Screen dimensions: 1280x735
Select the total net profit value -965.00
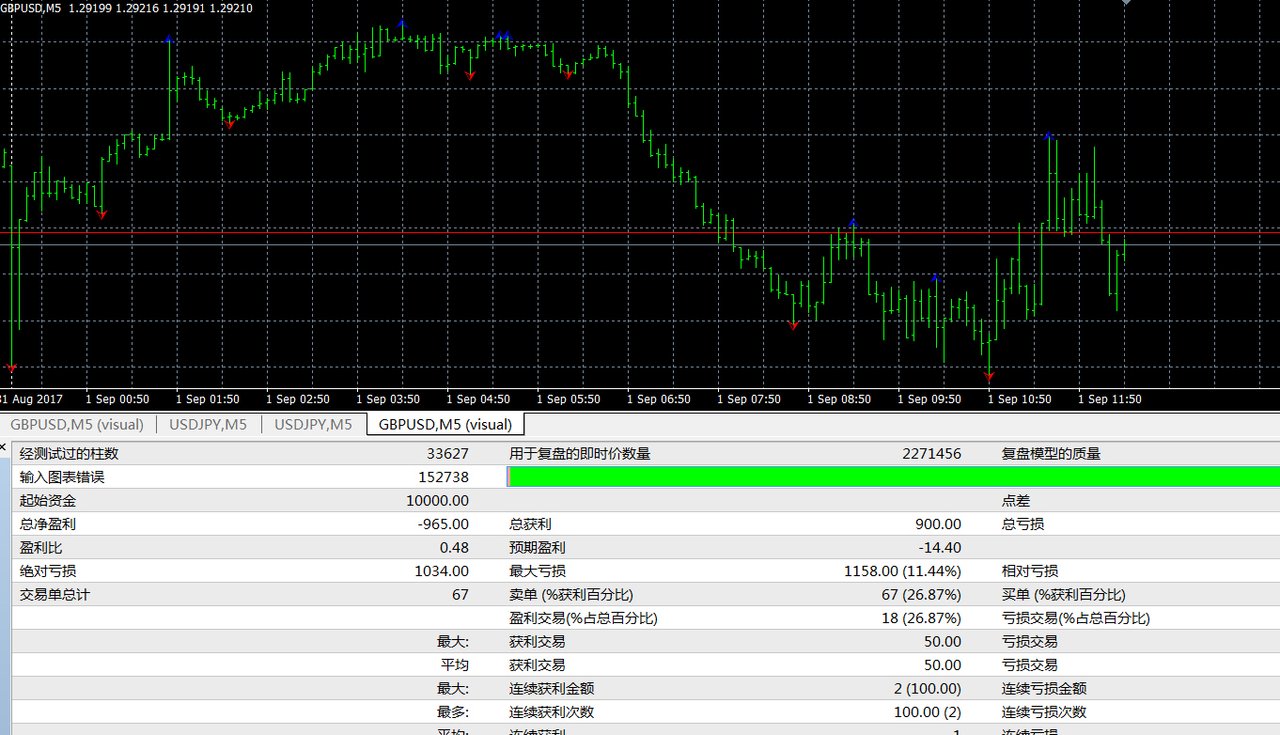[443, 523]
